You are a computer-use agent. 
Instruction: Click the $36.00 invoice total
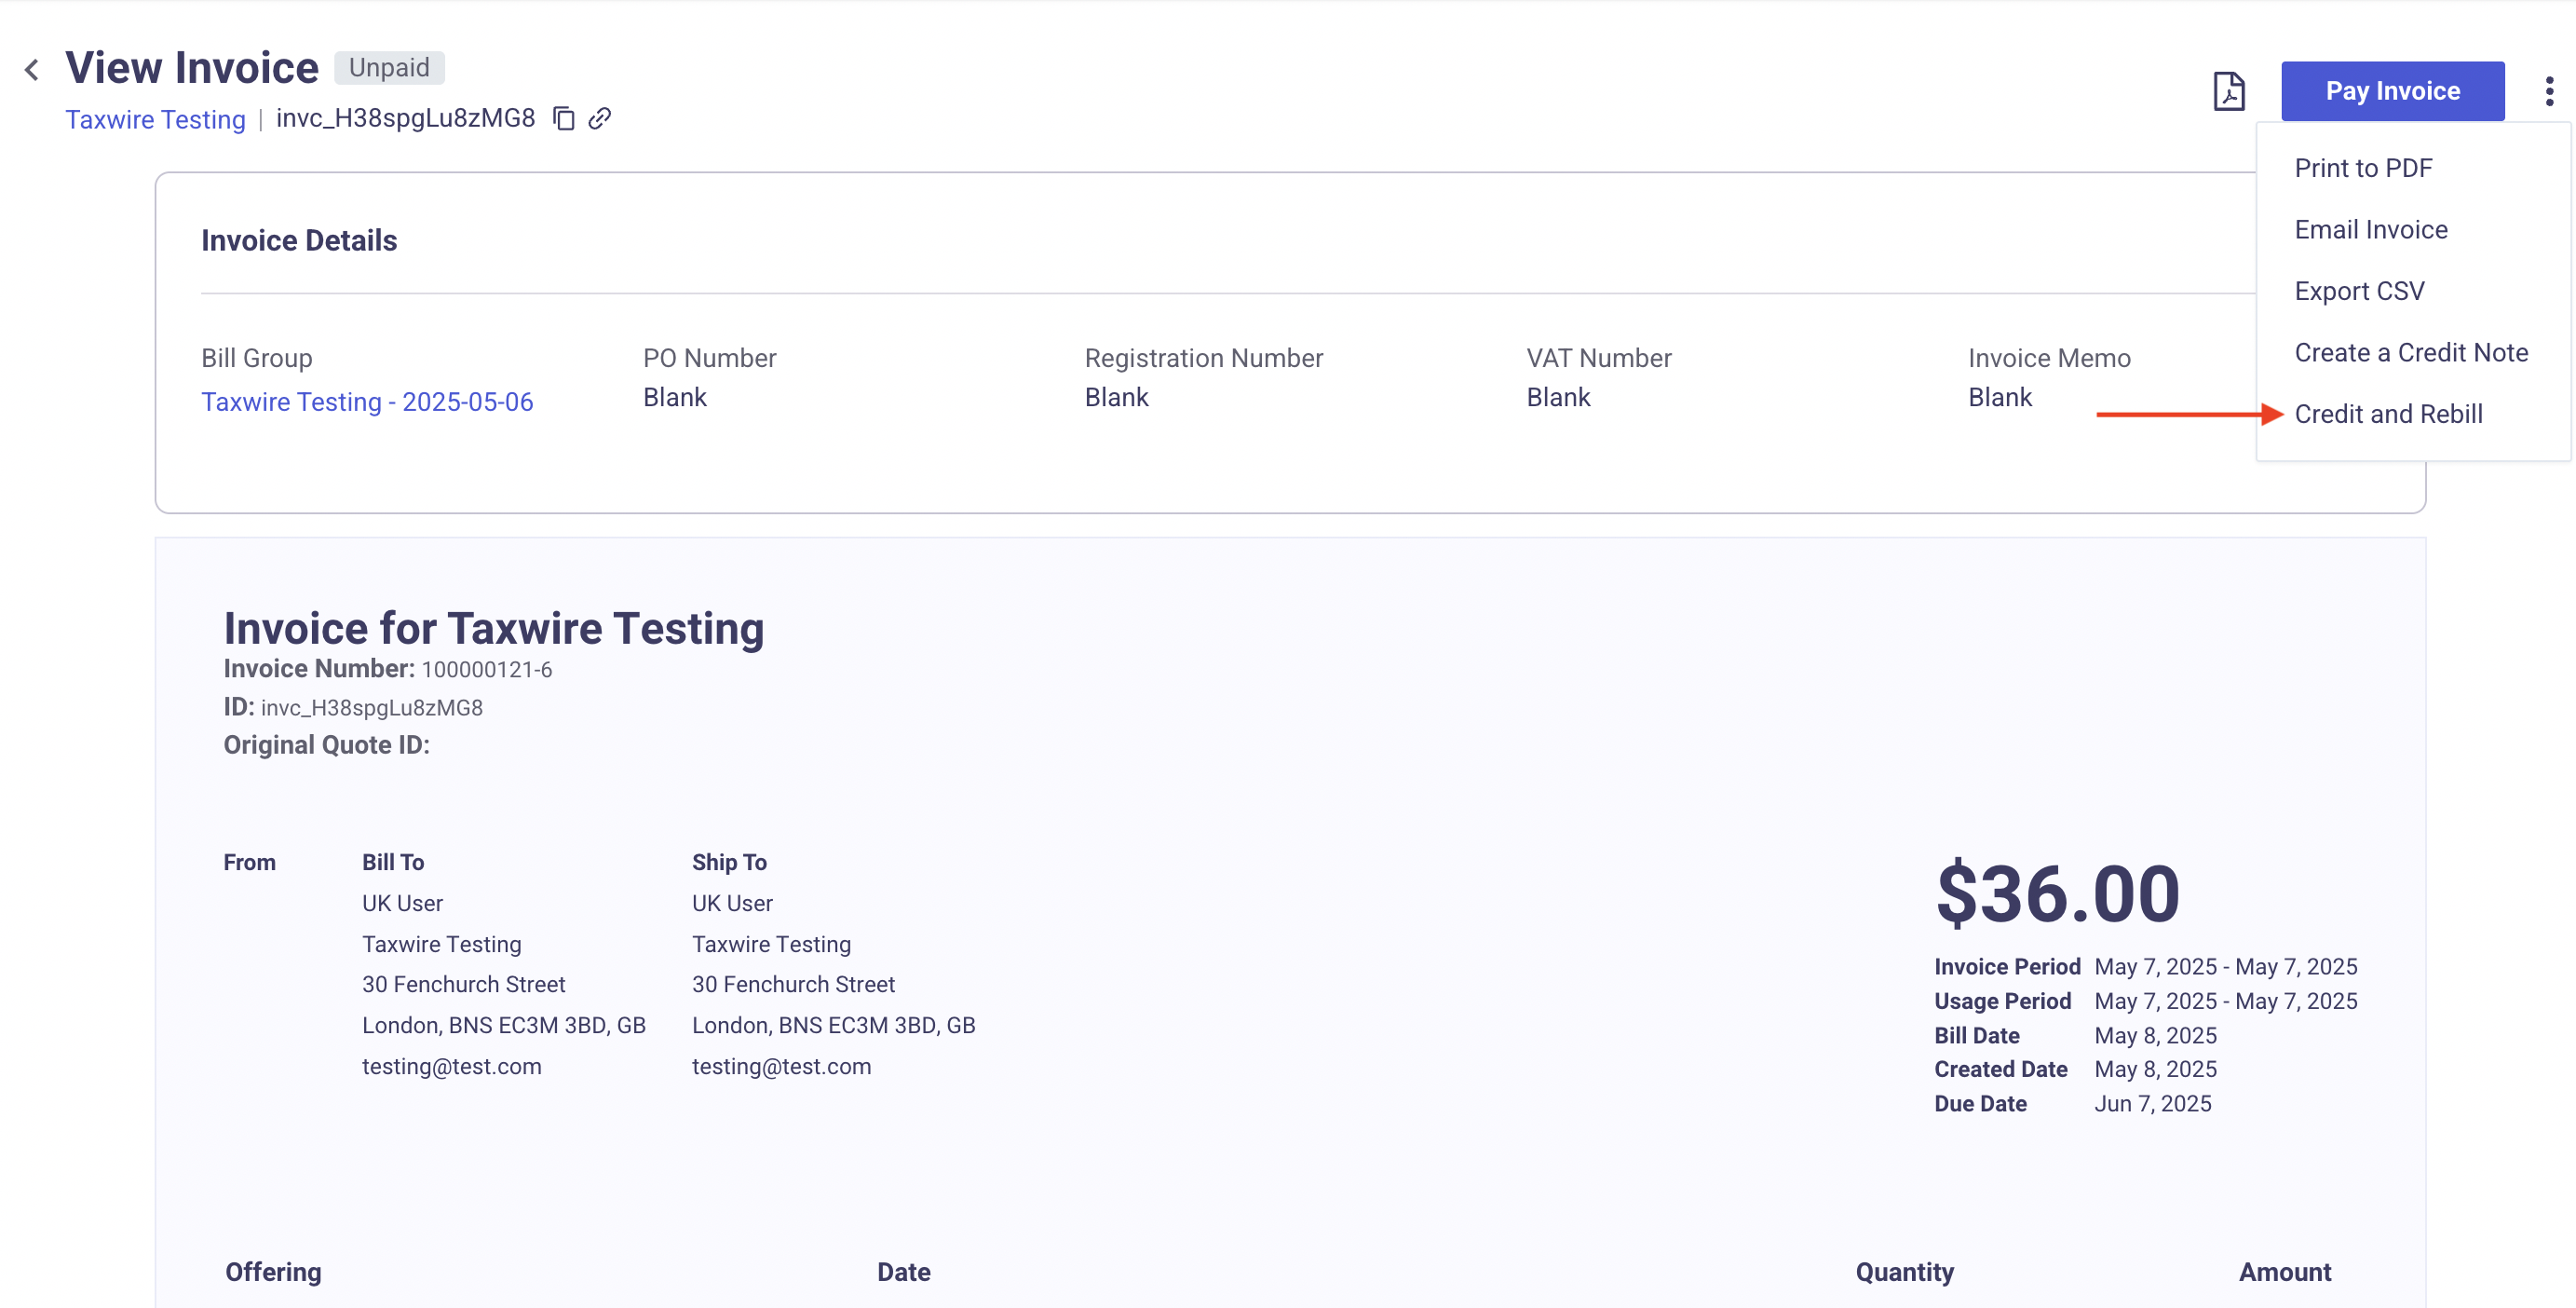click(2057, 894)
